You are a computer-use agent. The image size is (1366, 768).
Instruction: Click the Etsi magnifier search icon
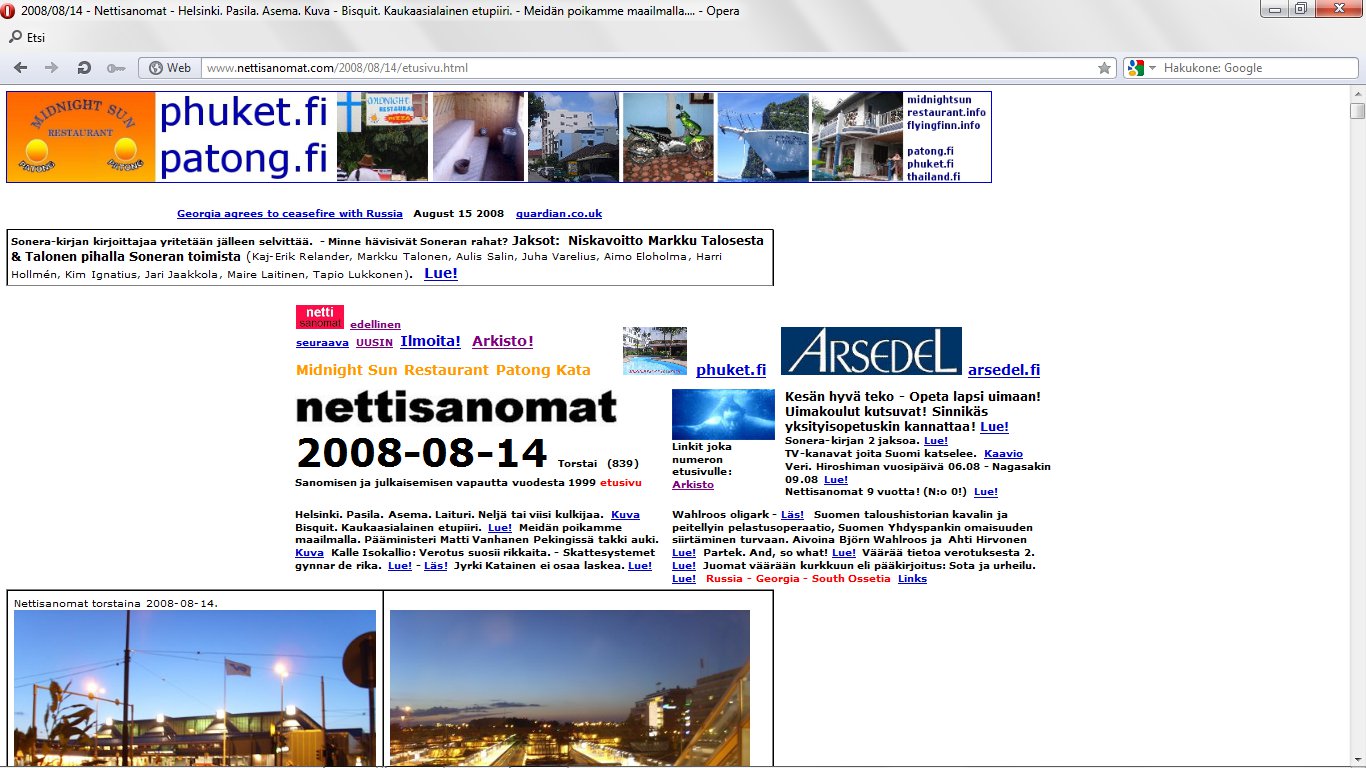tap(15, 37)
